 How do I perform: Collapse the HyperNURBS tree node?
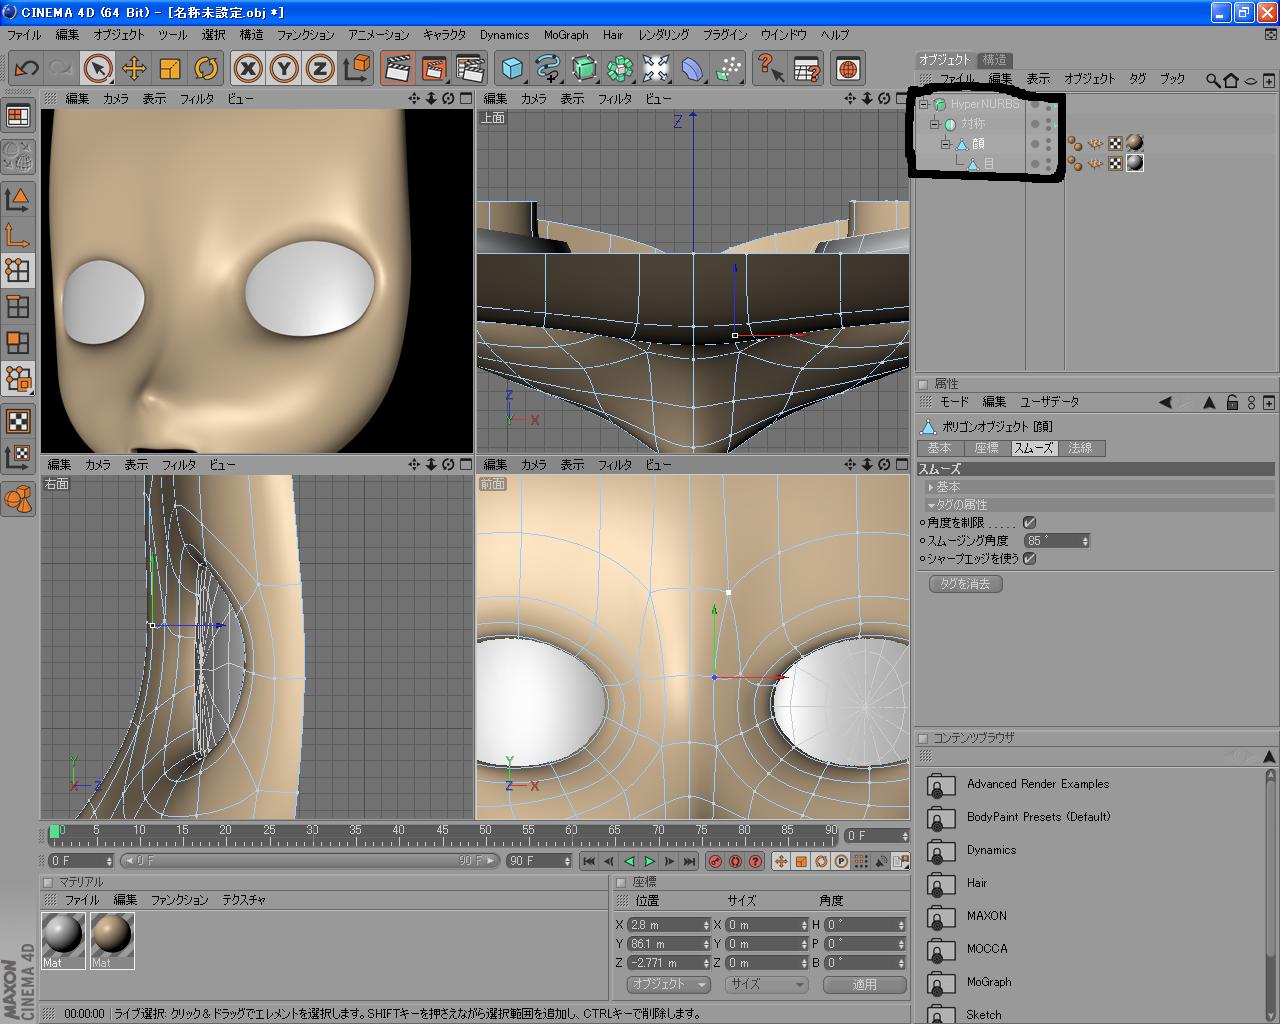click(925, 104)
